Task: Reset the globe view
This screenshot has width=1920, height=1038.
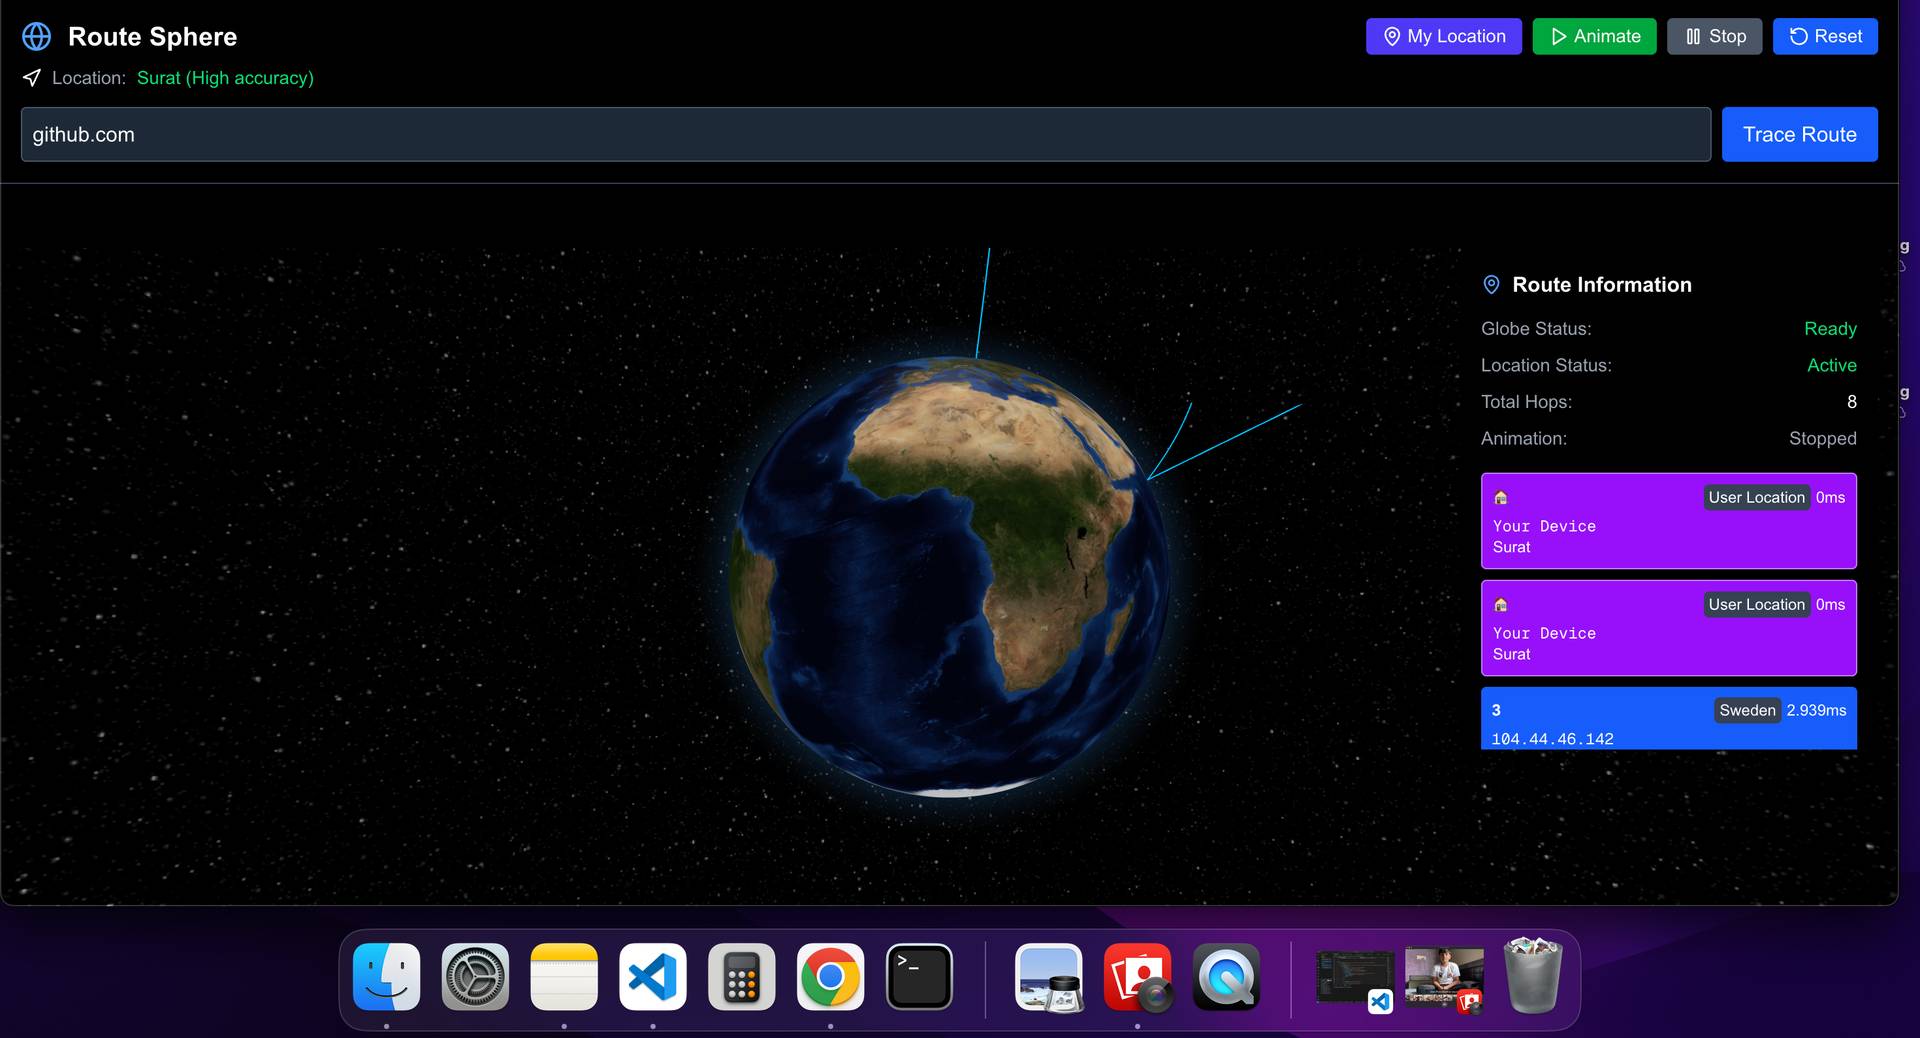Action: pos(1825,36)
